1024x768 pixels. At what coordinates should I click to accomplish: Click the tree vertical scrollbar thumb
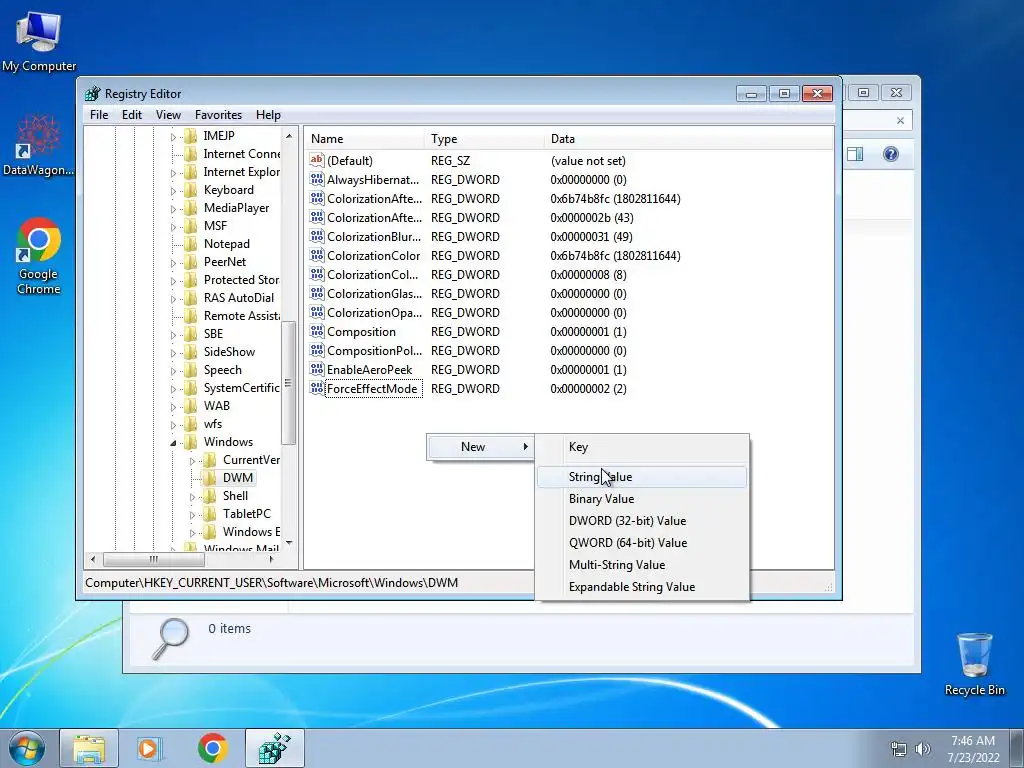click(288, 383)
